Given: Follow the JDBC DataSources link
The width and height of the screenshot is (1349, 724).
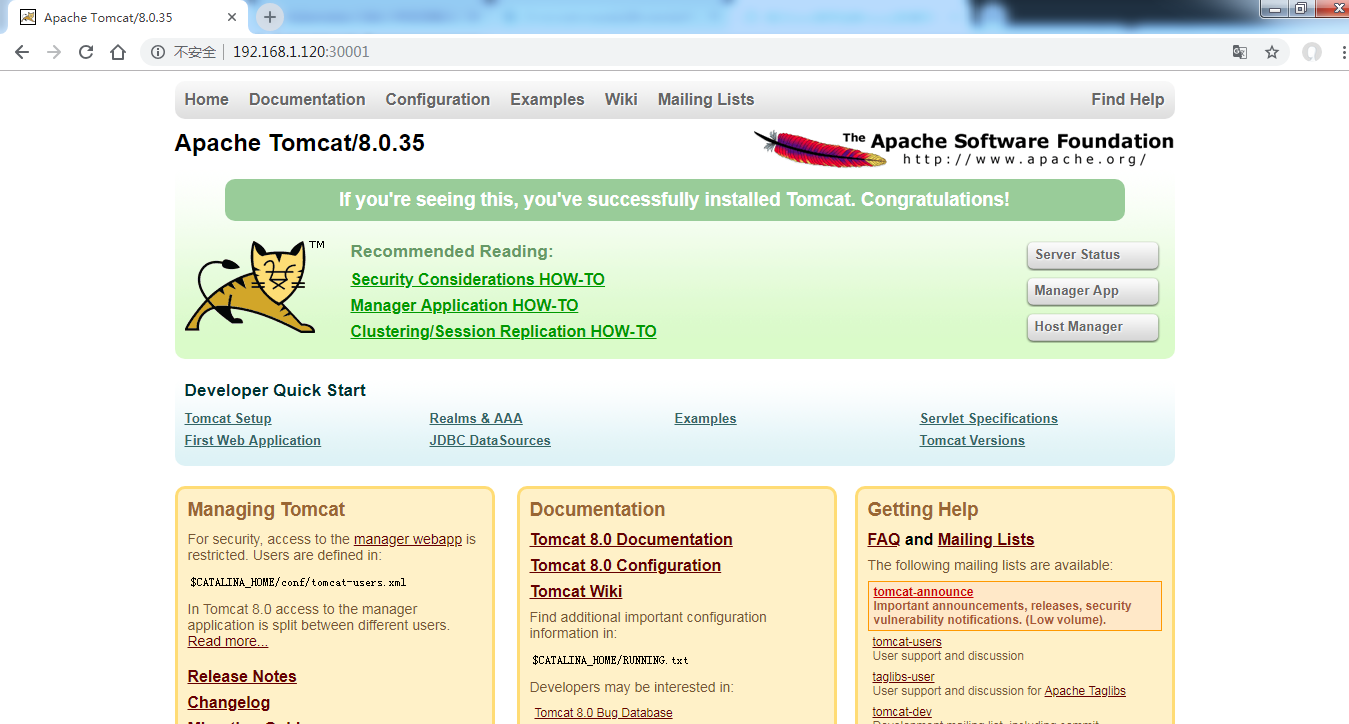Looking at the screenshot, I should coord(489,440).
